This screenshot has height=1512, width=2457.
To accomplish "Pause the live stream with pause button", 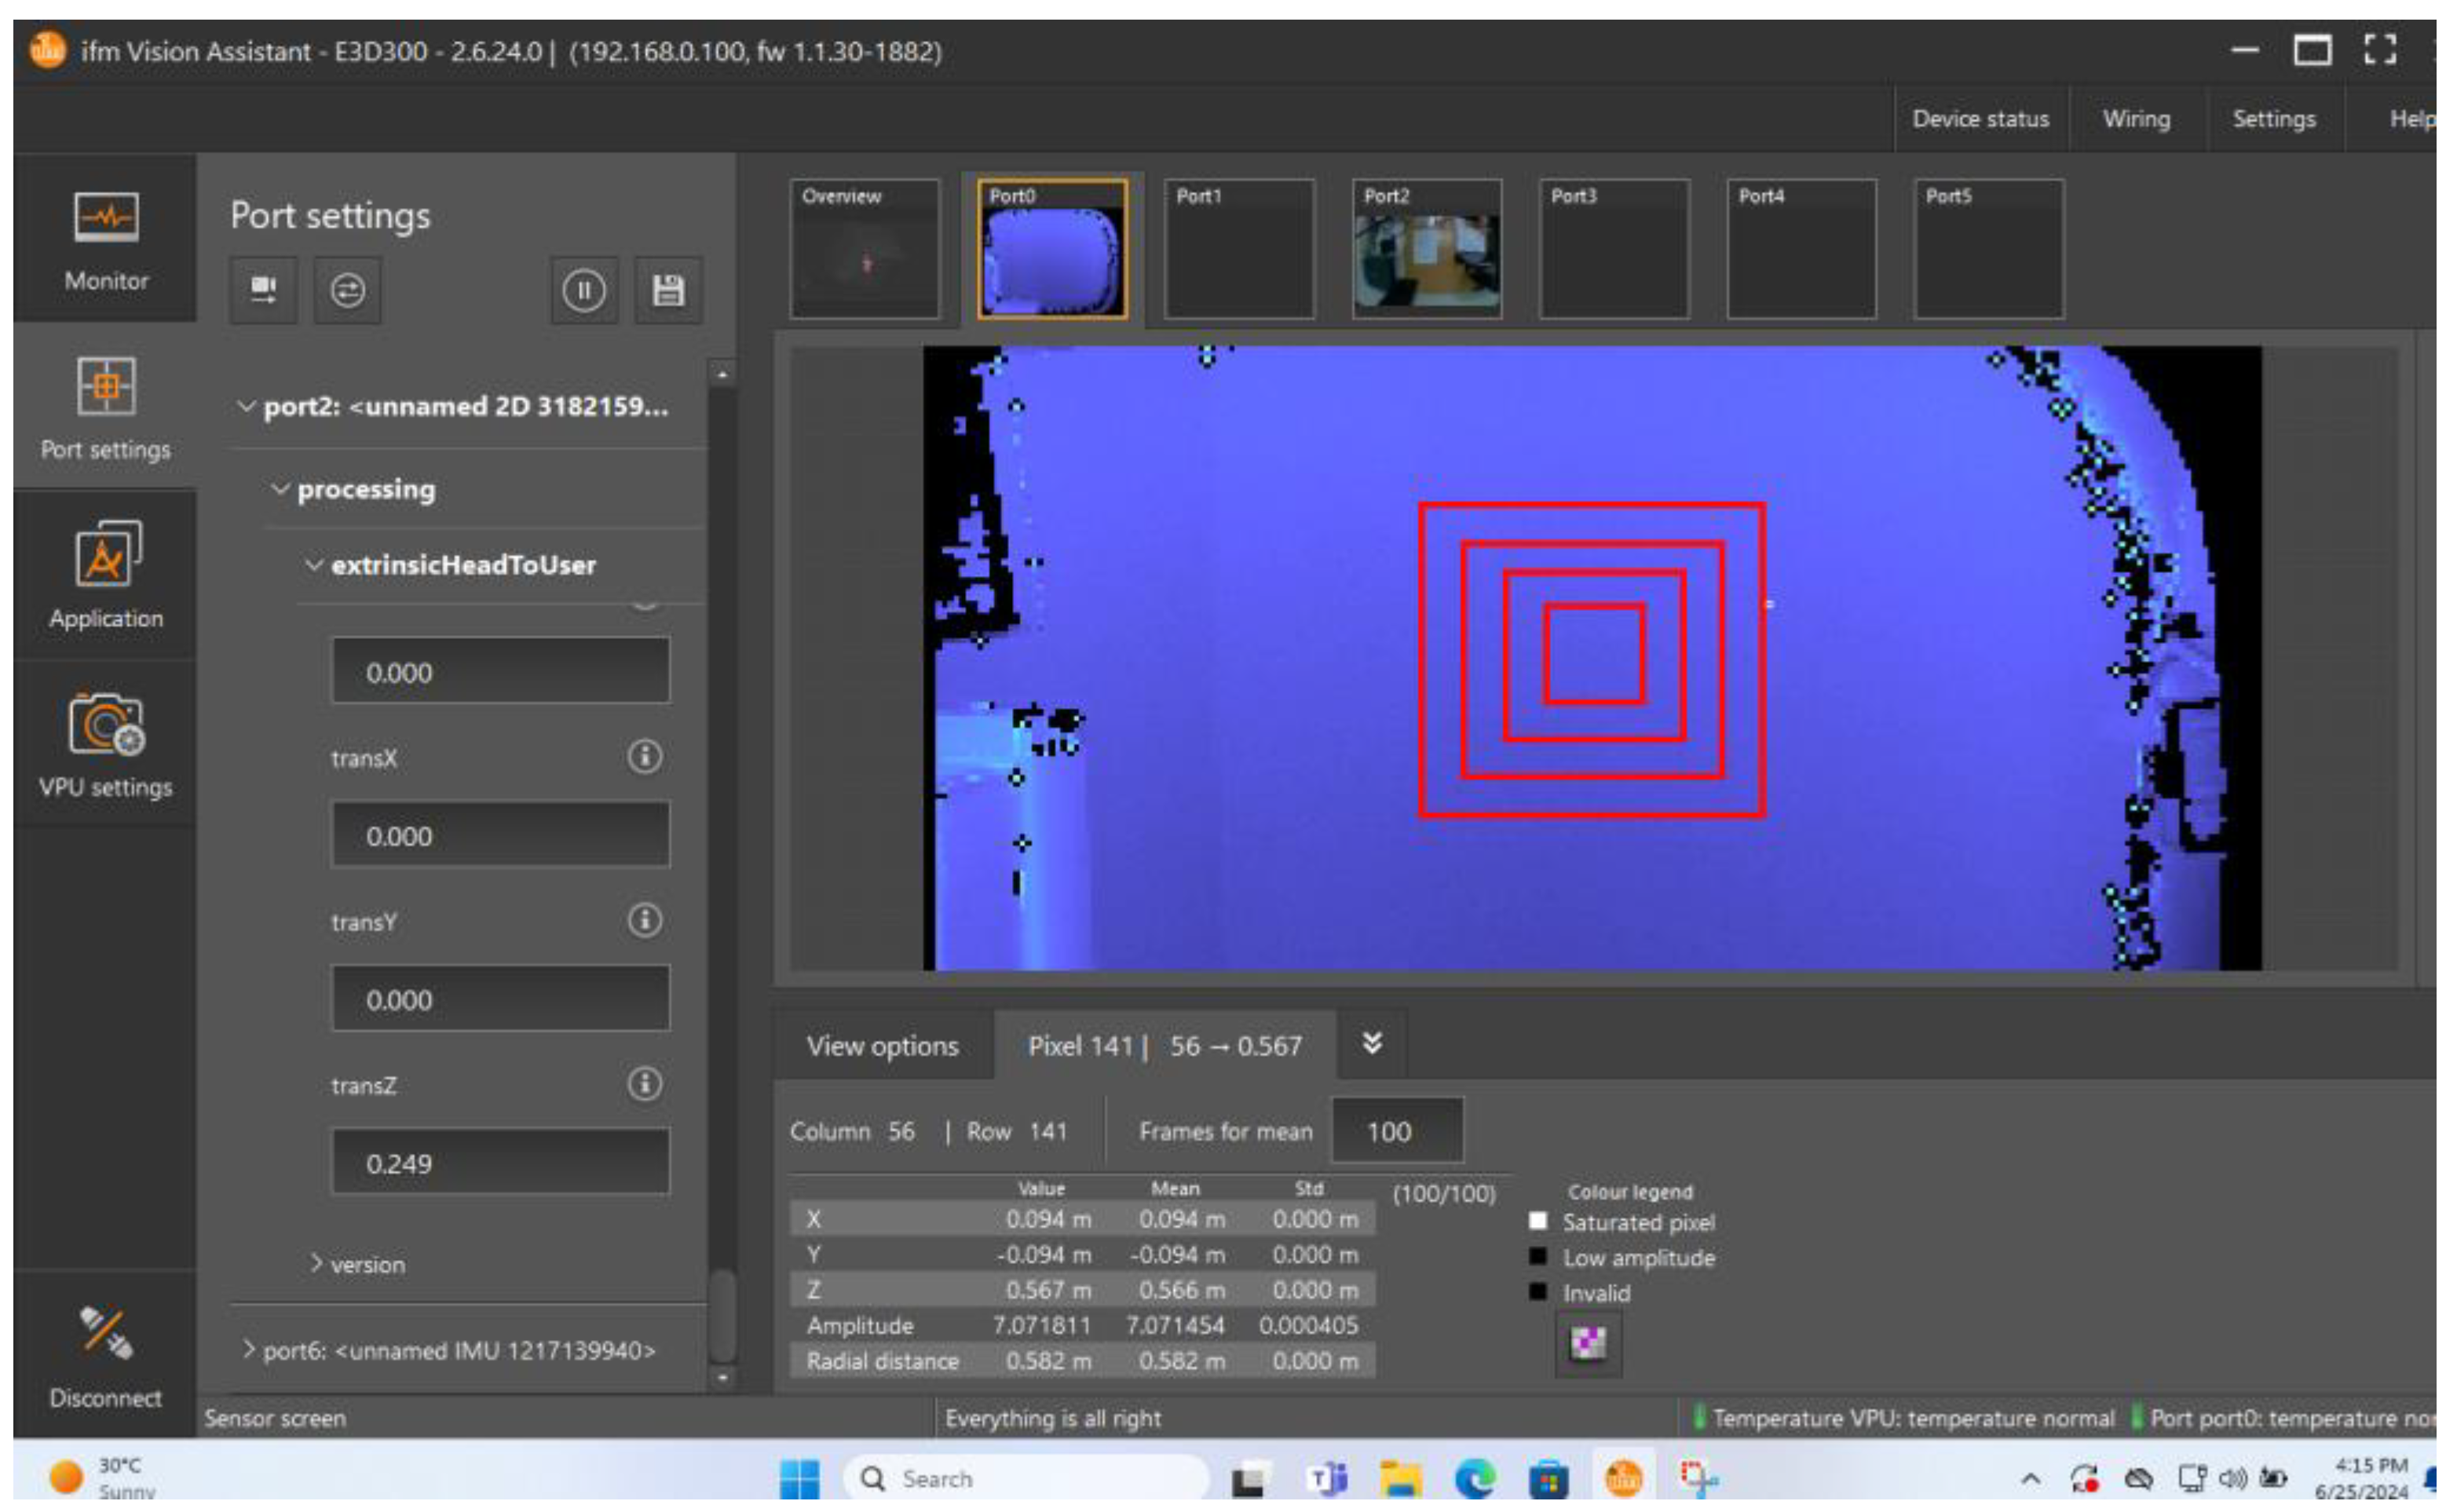I will (583, 291).
